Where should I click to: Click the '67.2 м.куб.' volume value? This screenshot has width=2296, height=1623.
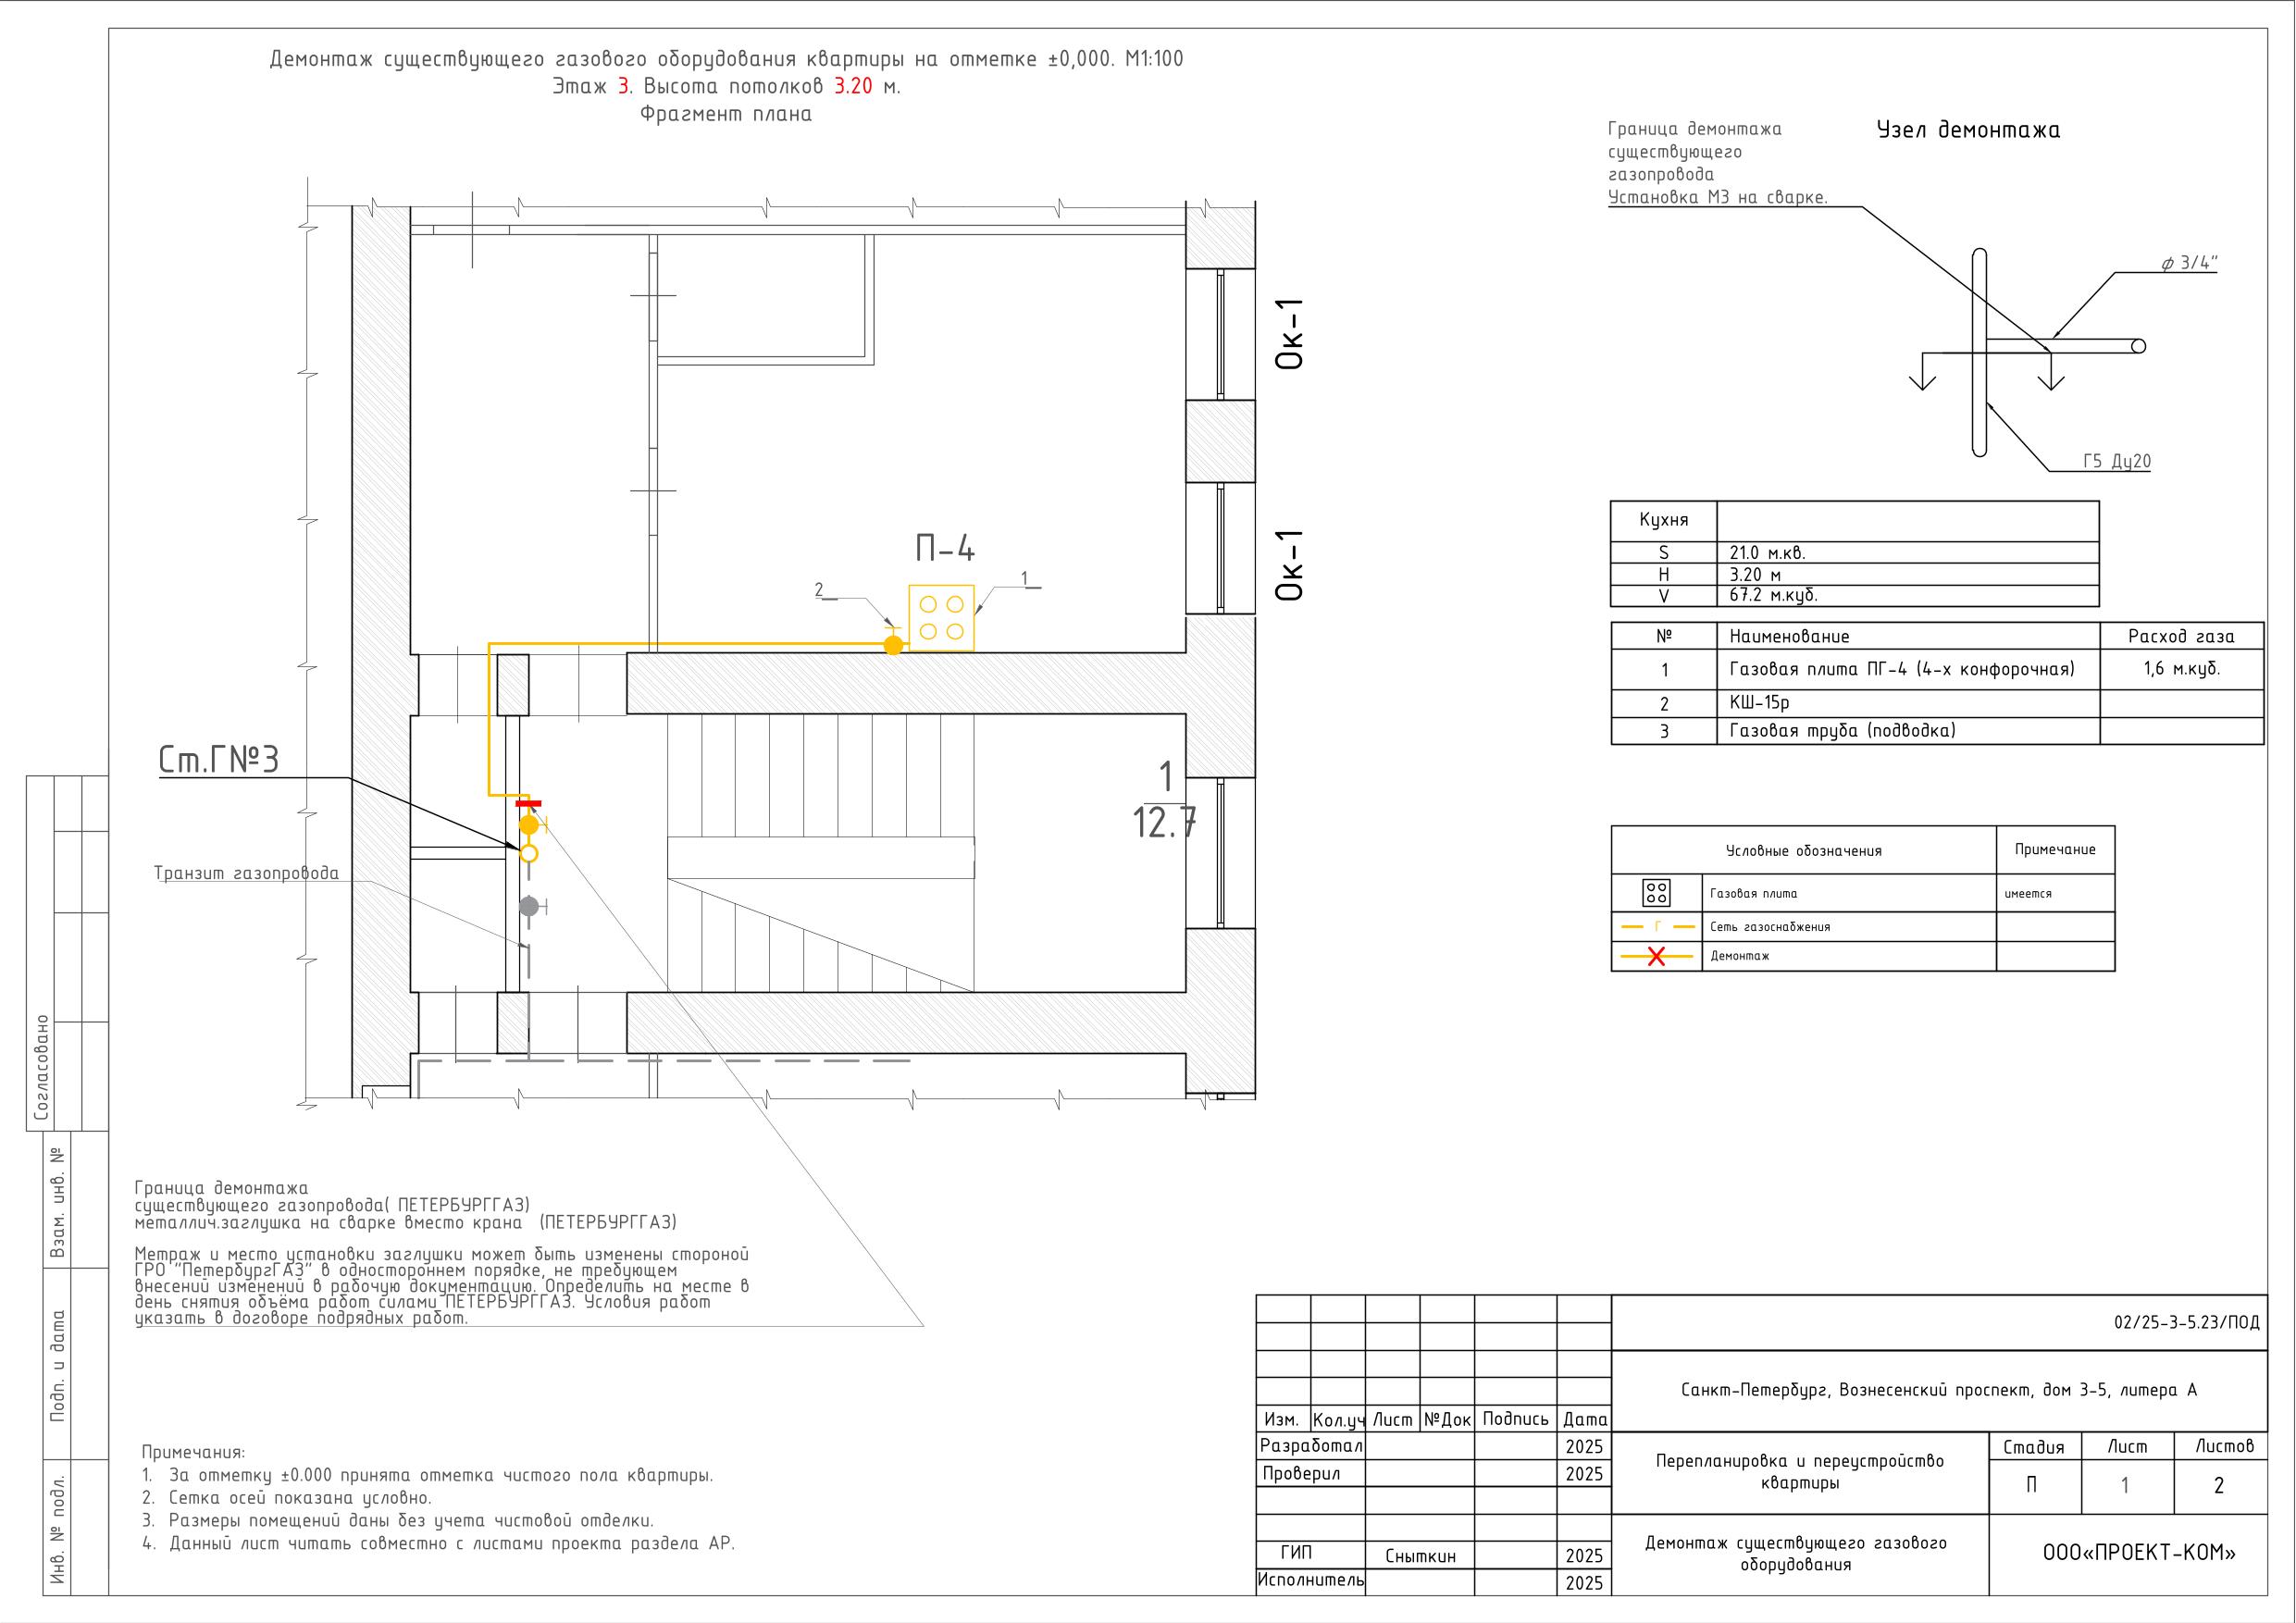(x=1774, y=595)
